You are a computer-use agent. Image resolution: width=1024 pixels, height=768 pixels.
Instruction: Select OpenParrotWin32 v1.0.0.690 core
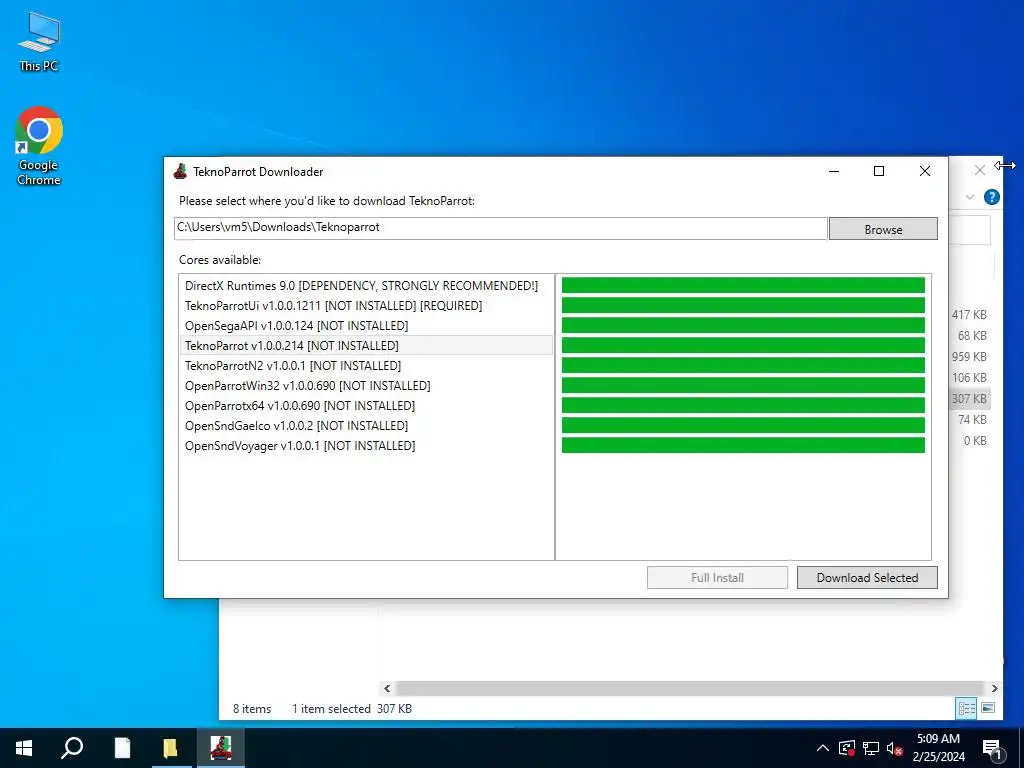(x=366, y=385)
